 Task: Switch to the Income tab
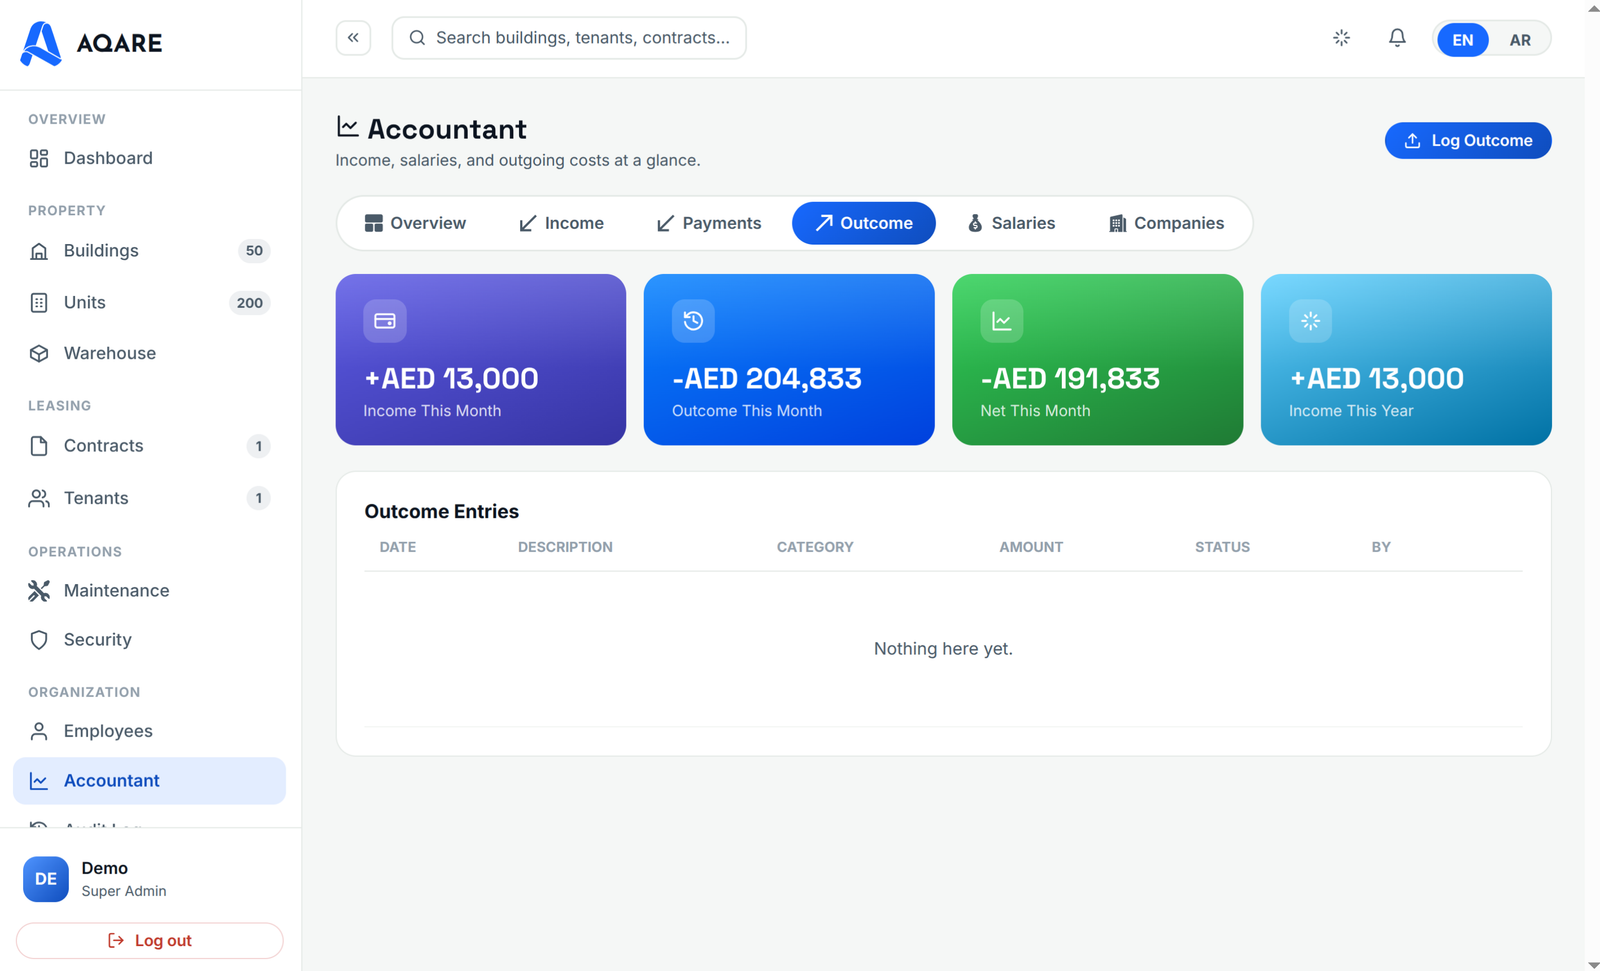click(x=561, y=223)
